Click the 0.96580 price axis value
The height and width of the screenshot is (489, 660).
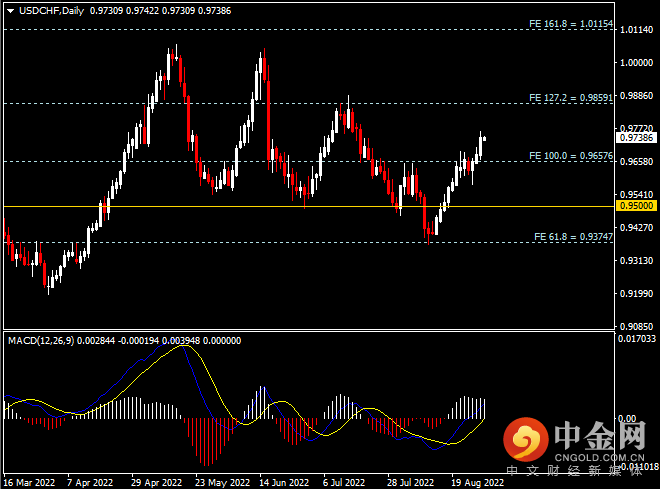[x=636, y=162]
